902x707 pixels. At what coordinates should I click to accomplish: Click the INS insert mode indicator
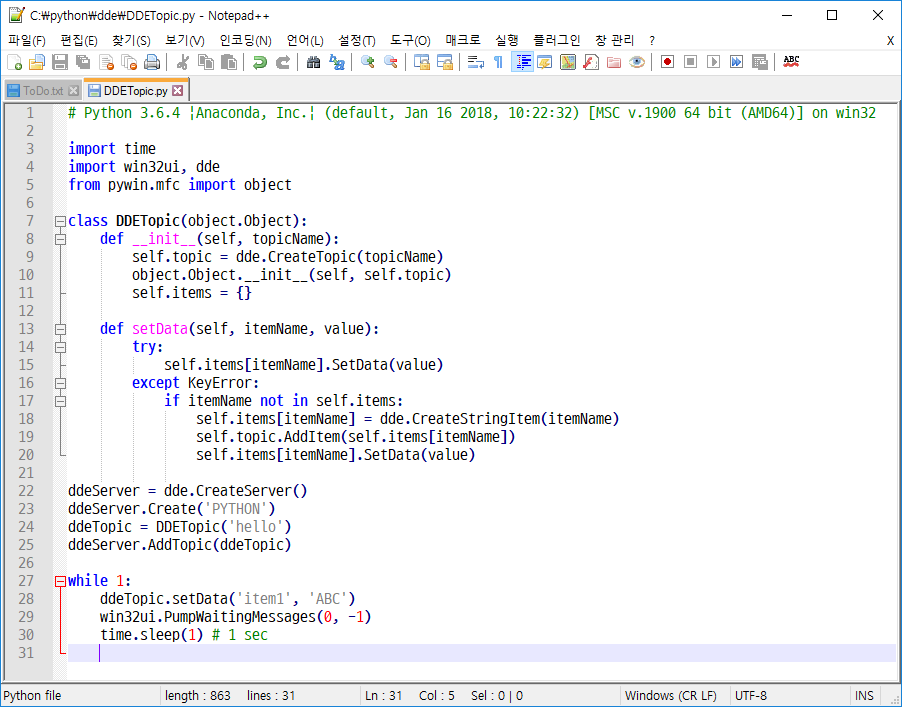[863, 695]
